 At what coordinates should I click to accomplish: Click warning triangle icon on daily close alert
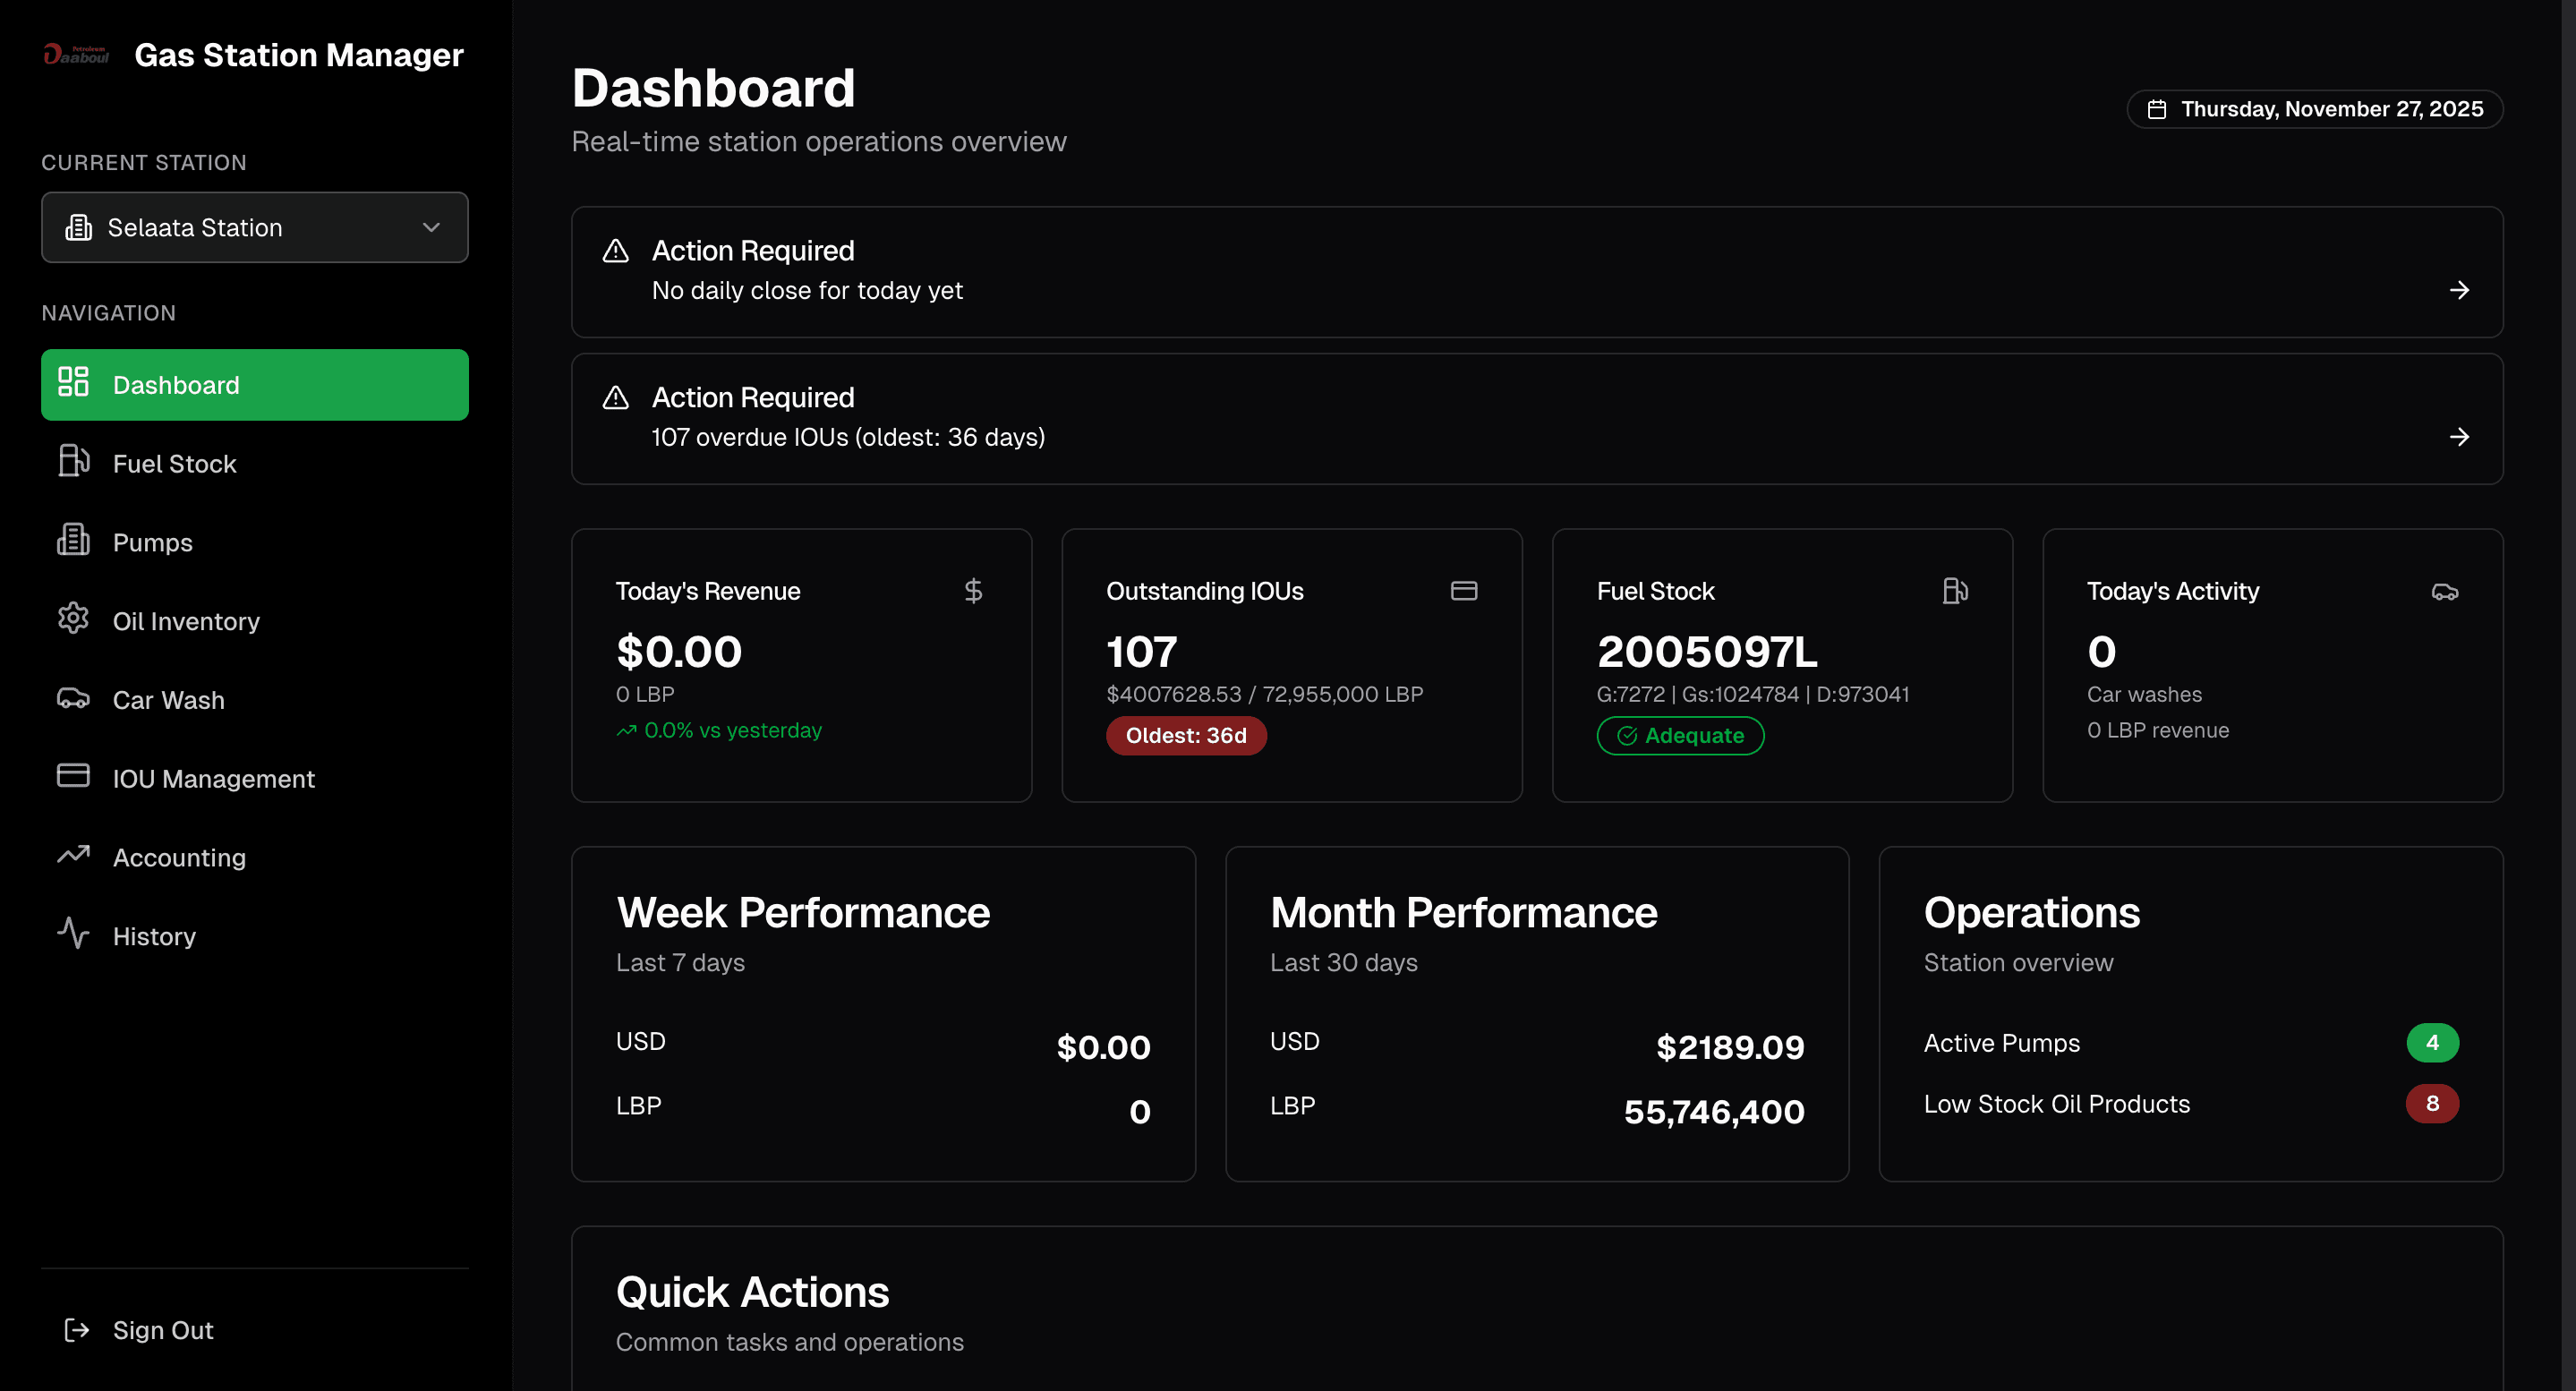click(x=616, y=251)
